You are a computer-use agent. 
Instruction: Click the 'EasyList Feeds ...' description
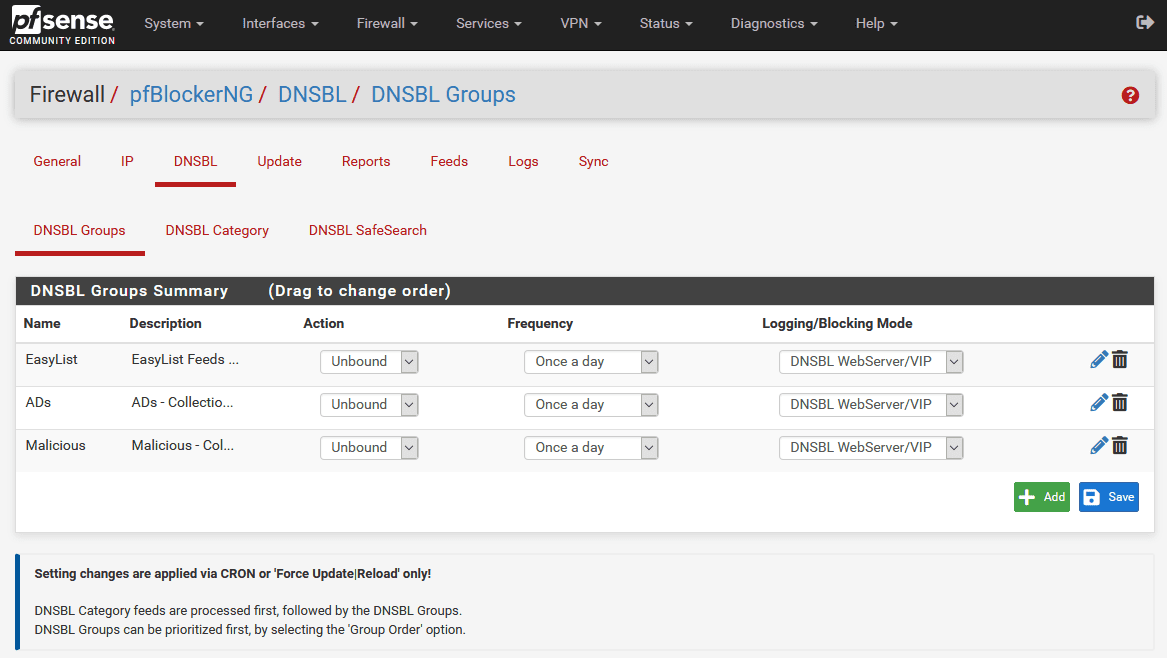pyautogui.click(x=185, y=360)
